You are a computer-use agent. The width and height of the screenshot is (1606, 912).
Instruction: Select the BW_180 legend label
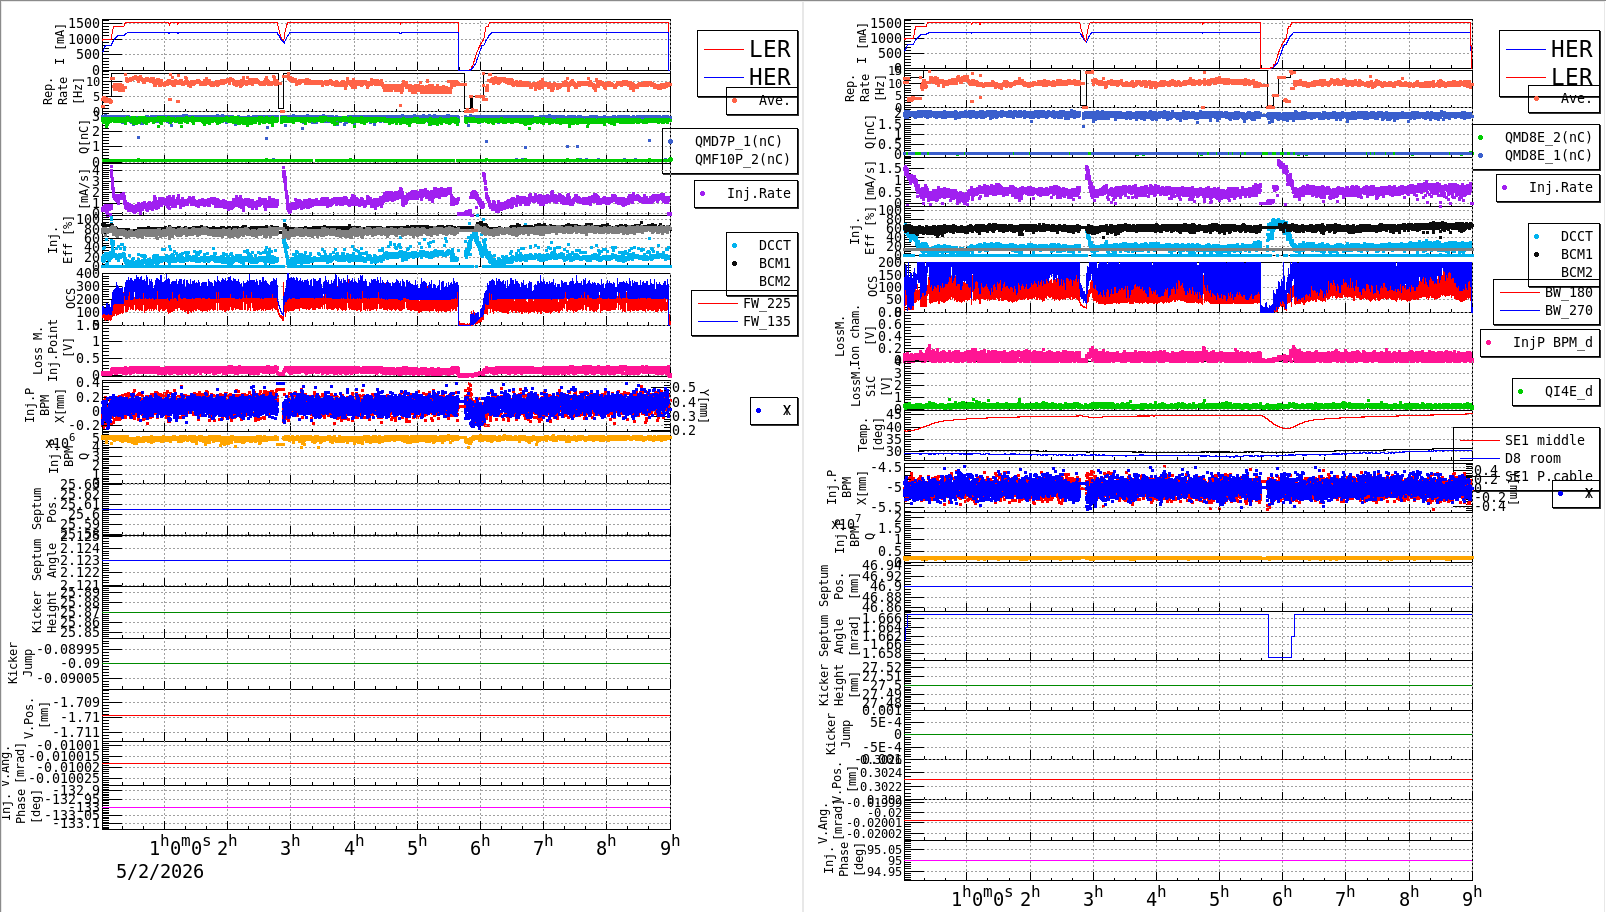pyautogui.click(x=1568, y=292)
